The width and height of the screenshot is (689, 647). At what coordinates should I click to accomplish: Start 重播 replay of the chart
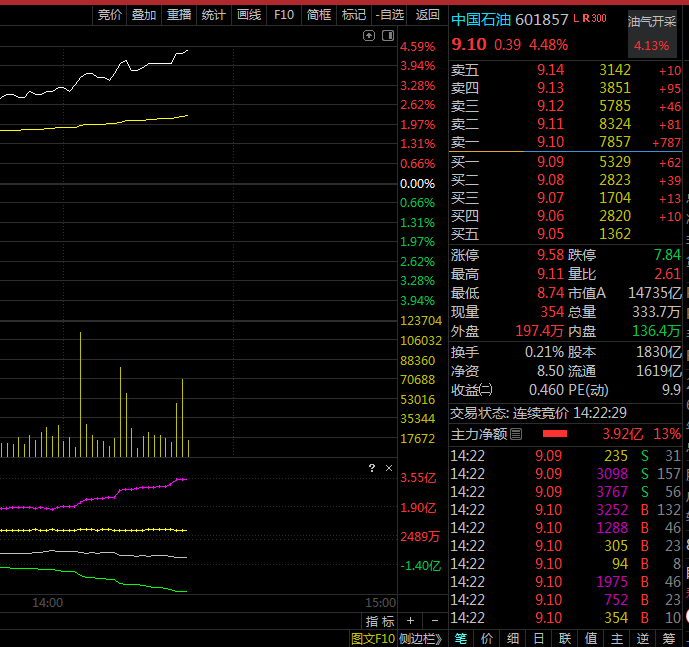[x=179, y=15]
